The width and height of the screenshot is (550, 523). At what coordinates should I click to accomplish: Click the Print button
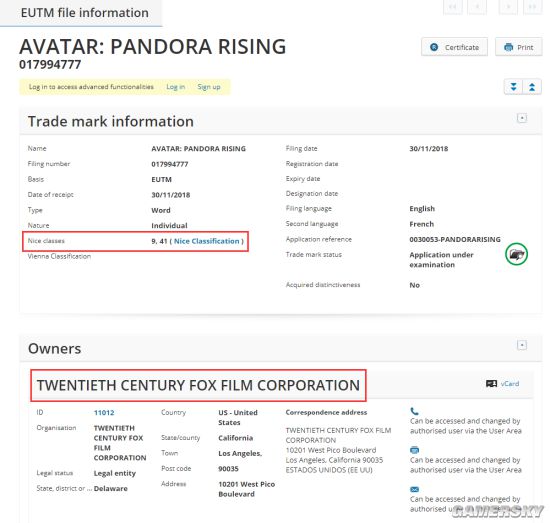518,47
